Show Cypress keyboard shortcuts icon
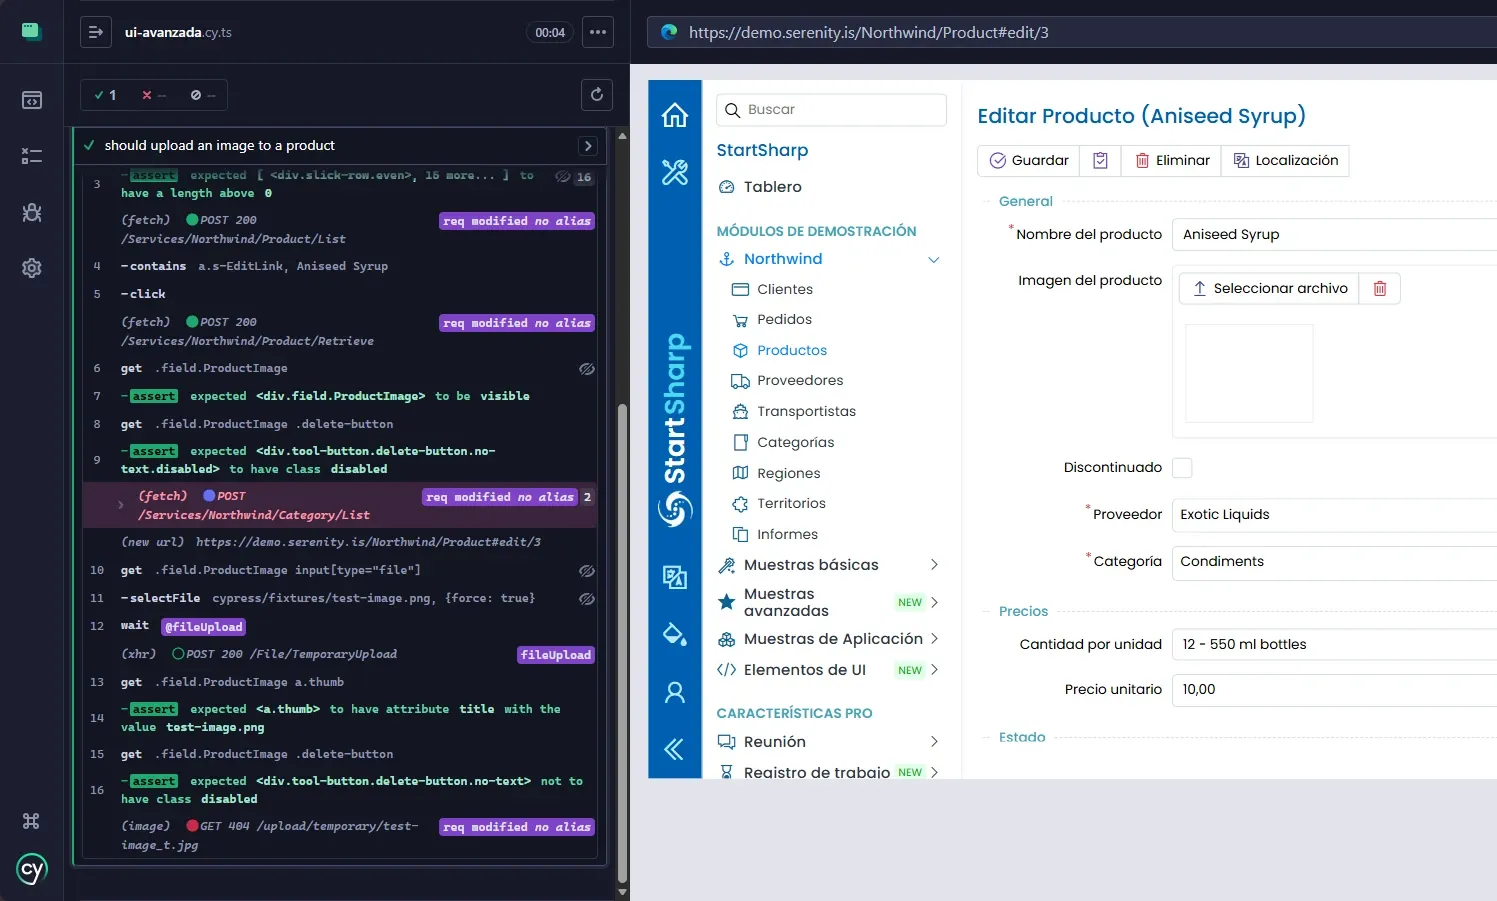1497x901 pixels. [x=31, y=821]
